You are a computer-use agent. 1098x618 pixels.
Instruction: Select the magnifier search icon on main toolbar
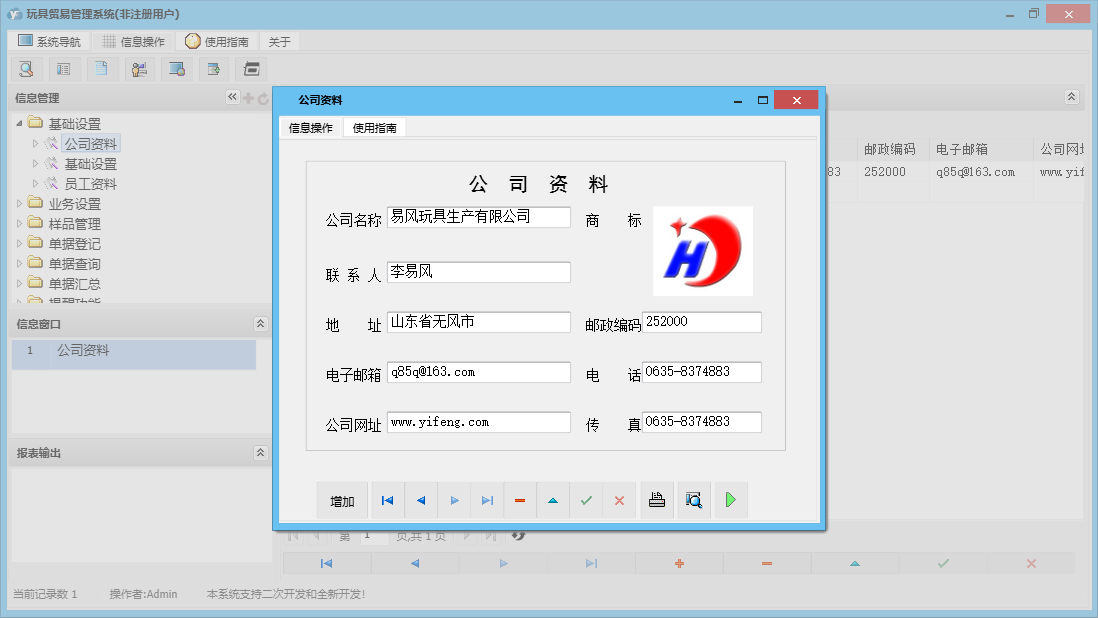point(26,69)
